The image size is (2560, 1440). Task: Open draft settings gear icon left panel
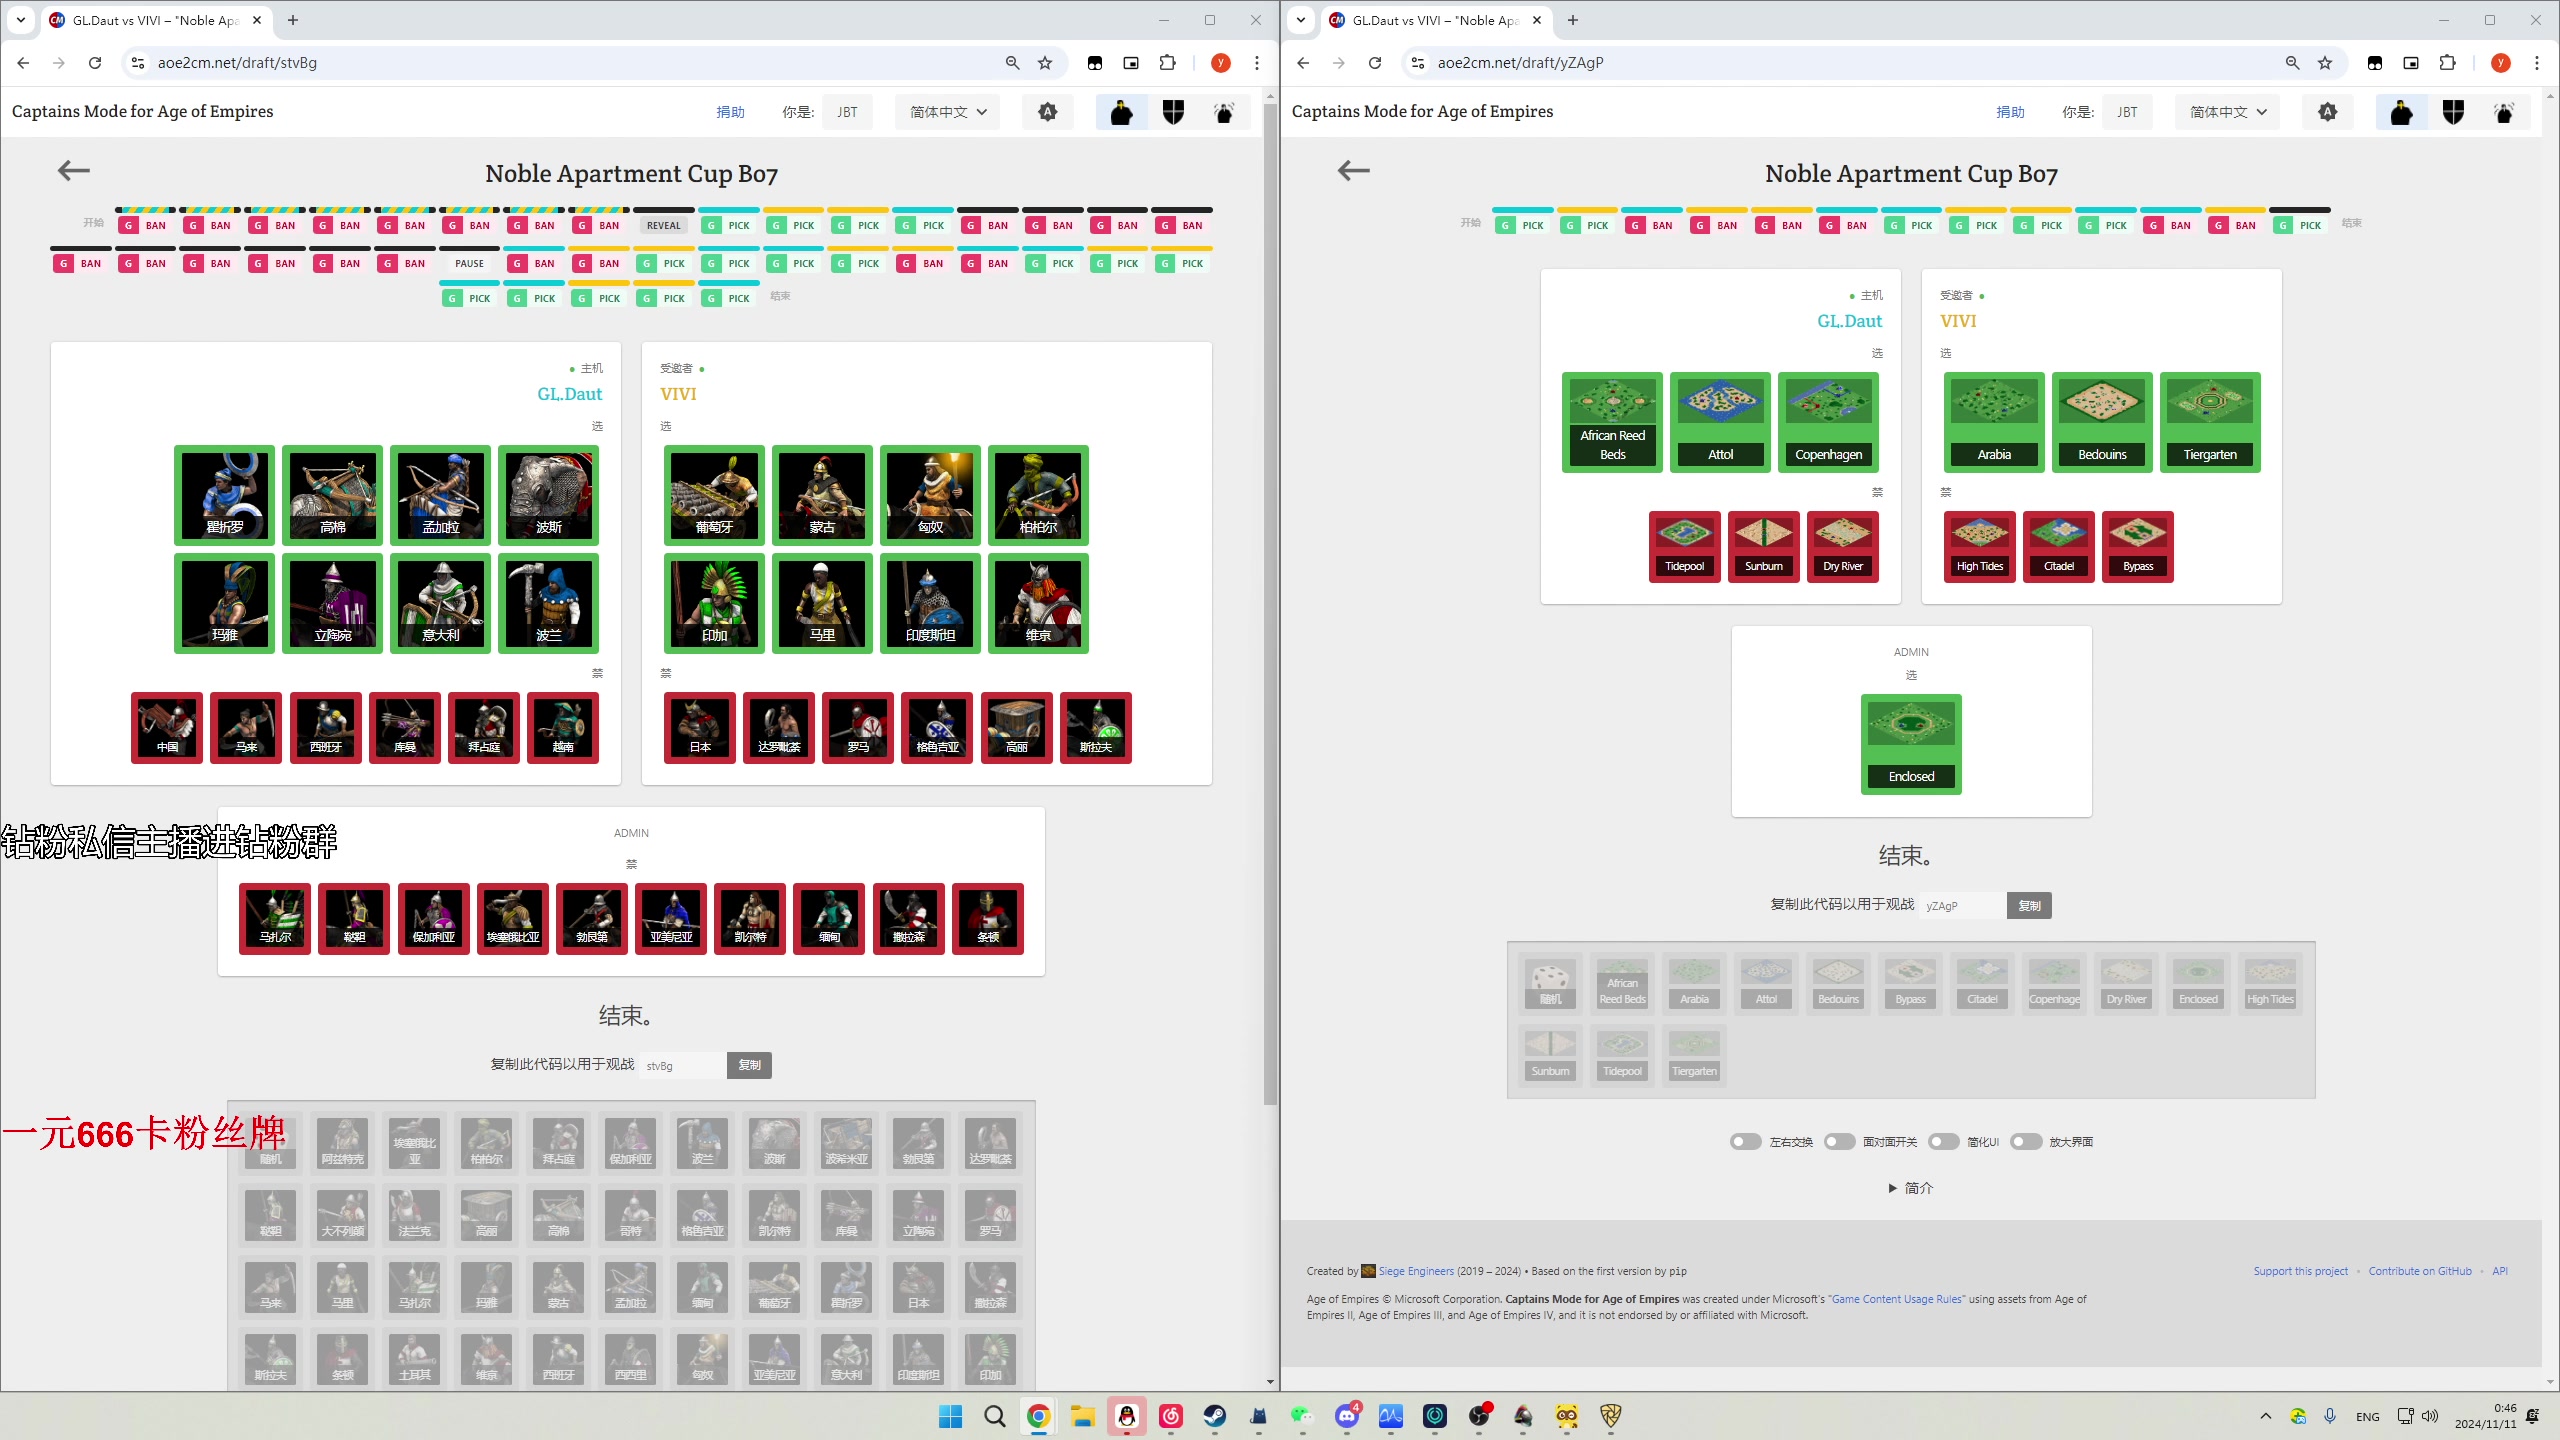point(1048,111)
